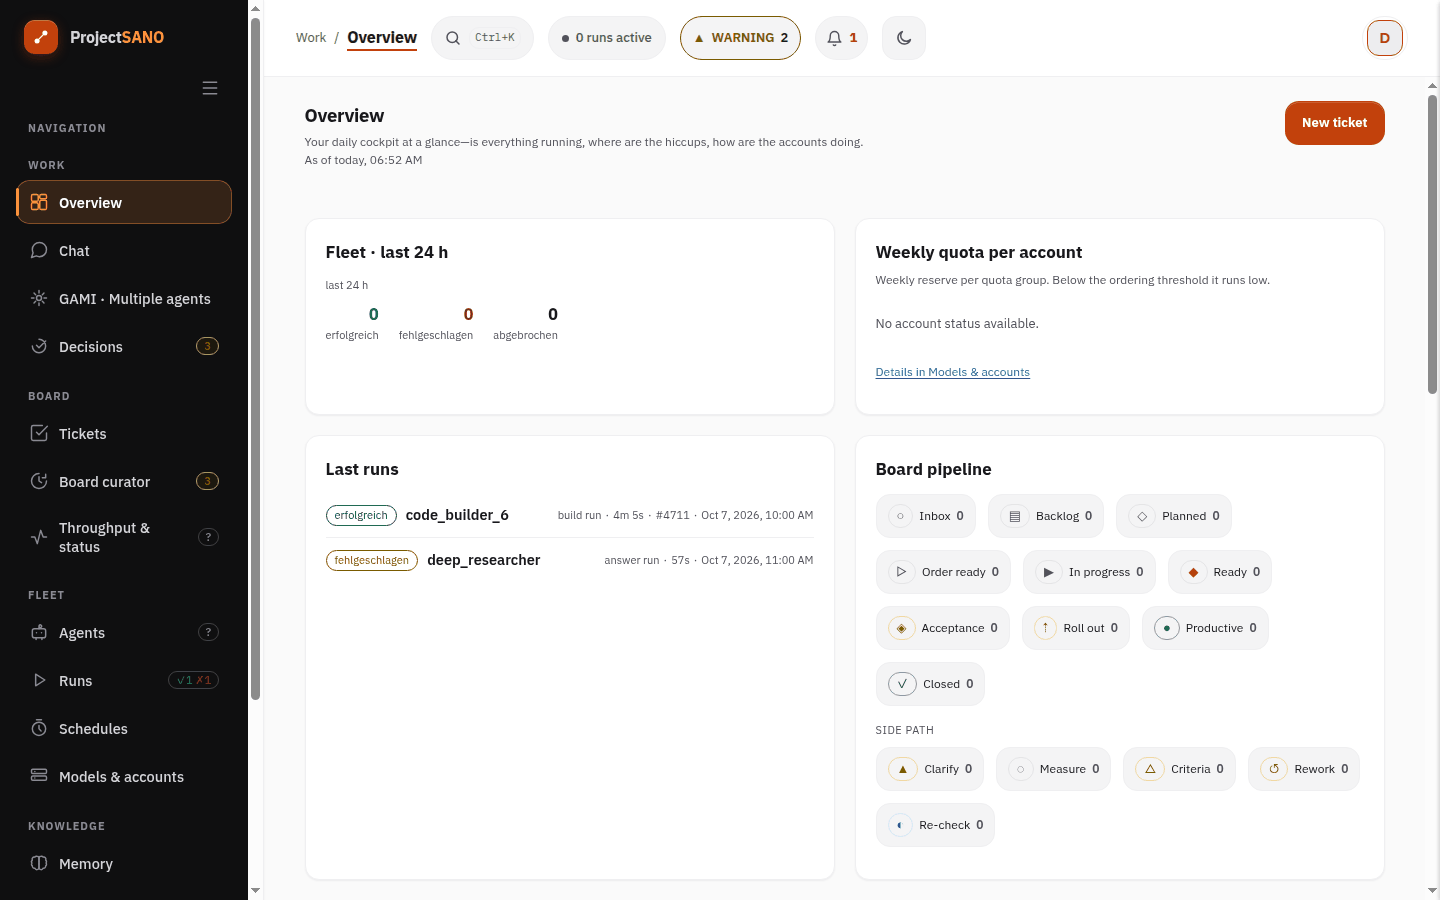Click the Board curator icon
1440x900 pixels.
pos(39,481)
